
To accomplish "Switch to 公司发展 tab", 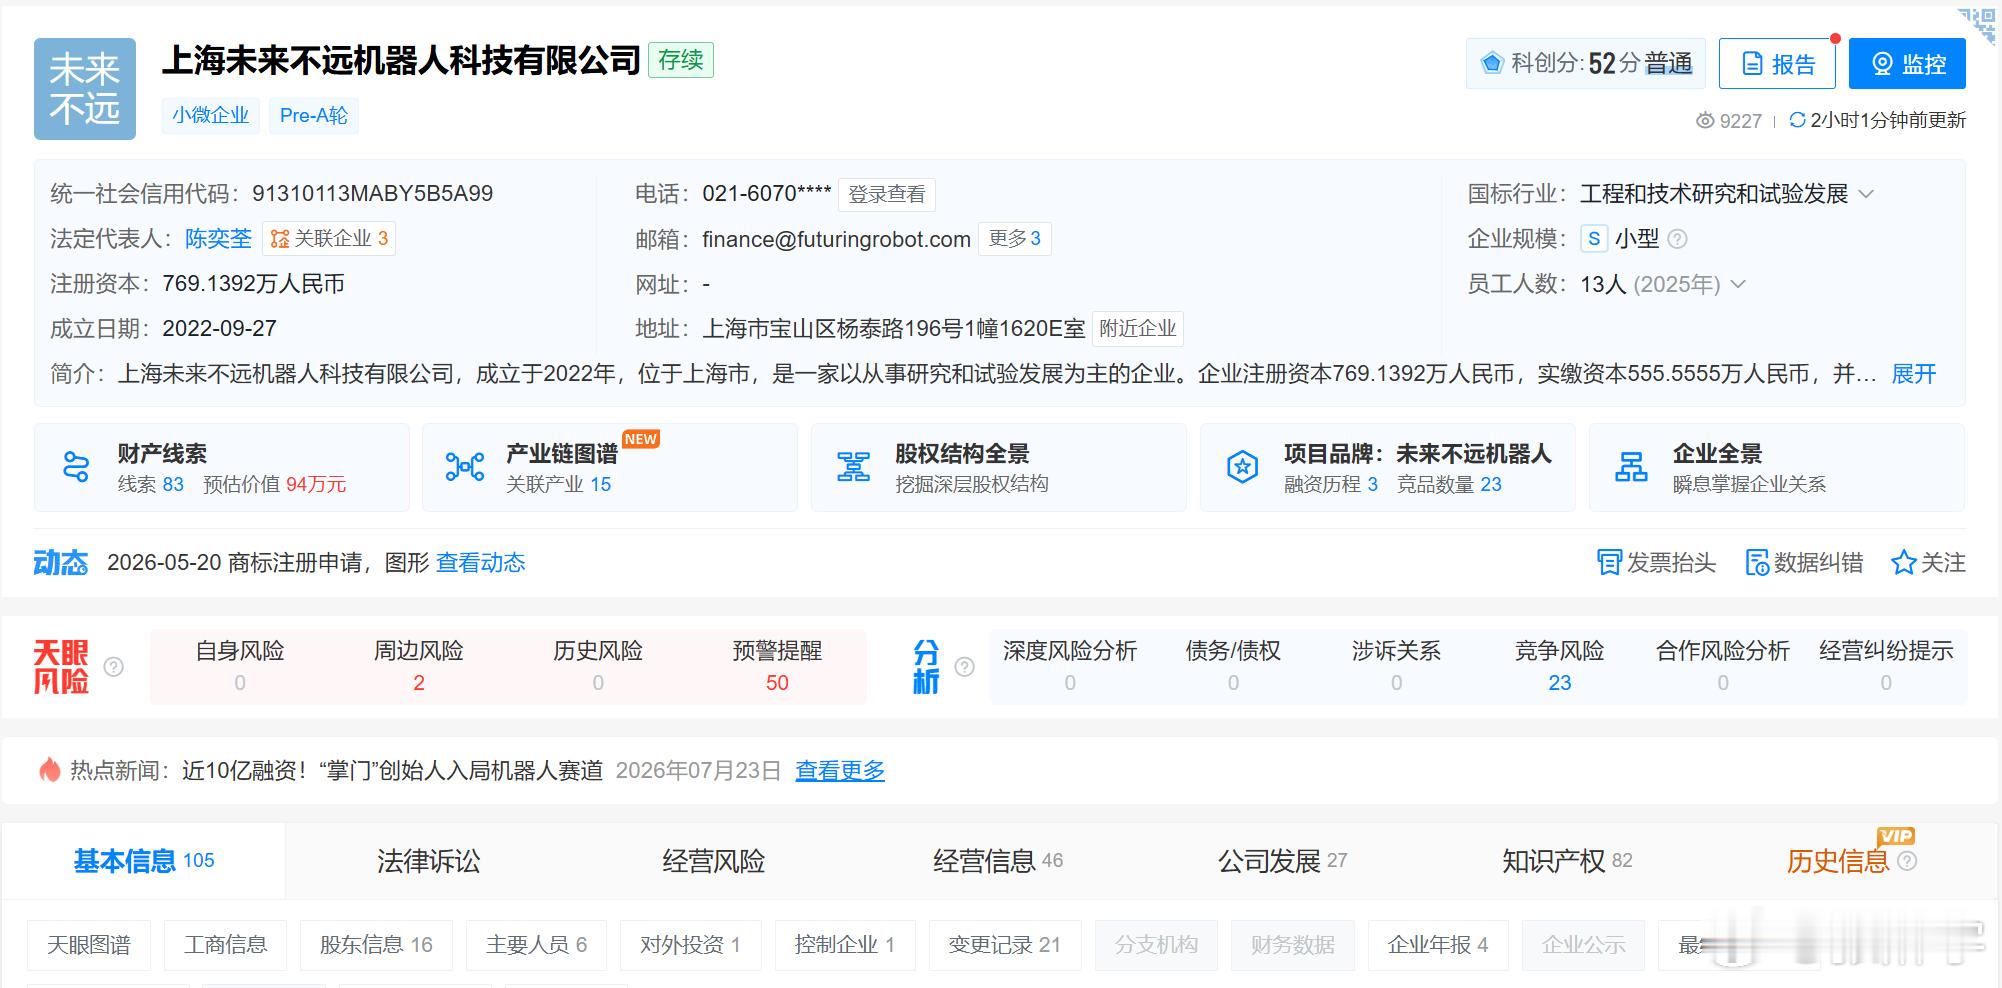I will coord(1282,861).
